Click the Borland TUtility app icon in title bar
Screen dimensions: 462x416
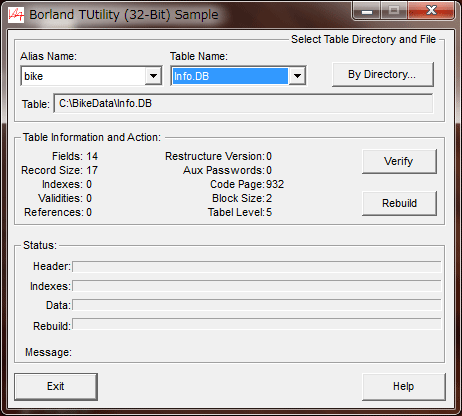(16, 15)
